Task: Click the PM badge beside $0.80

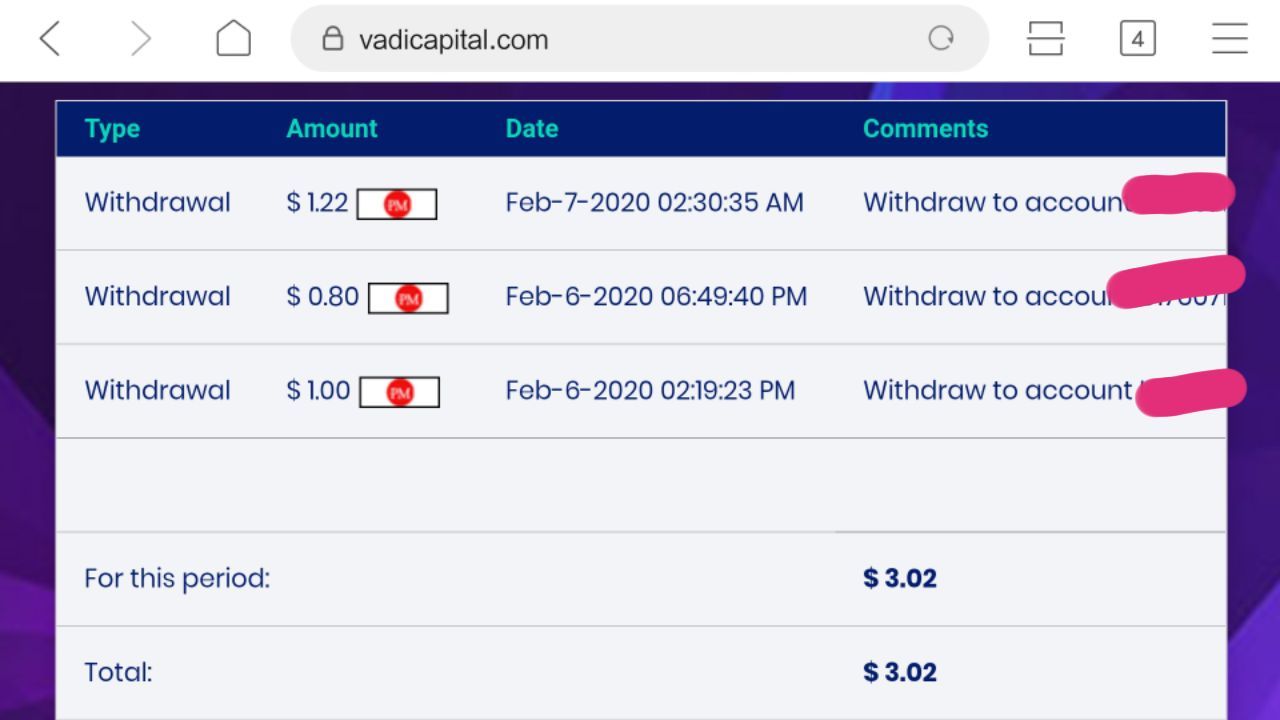Action: click(x=408, y=298)
